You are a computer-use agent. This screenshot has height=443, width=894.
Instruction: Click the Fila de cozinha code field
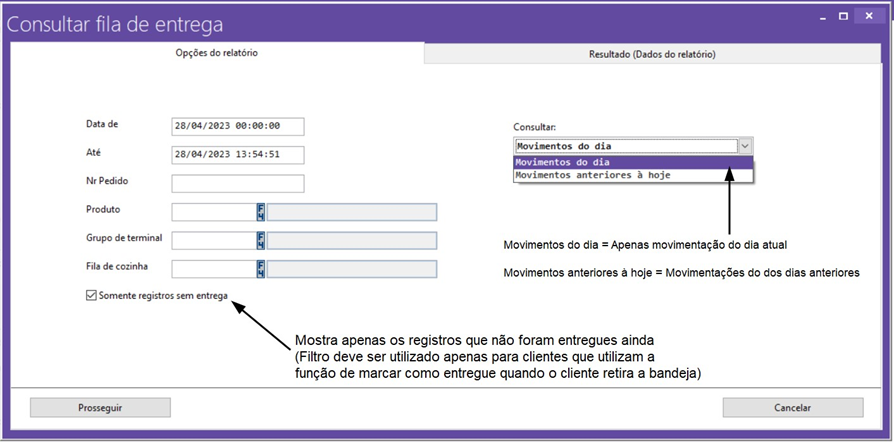coord(214,268)
